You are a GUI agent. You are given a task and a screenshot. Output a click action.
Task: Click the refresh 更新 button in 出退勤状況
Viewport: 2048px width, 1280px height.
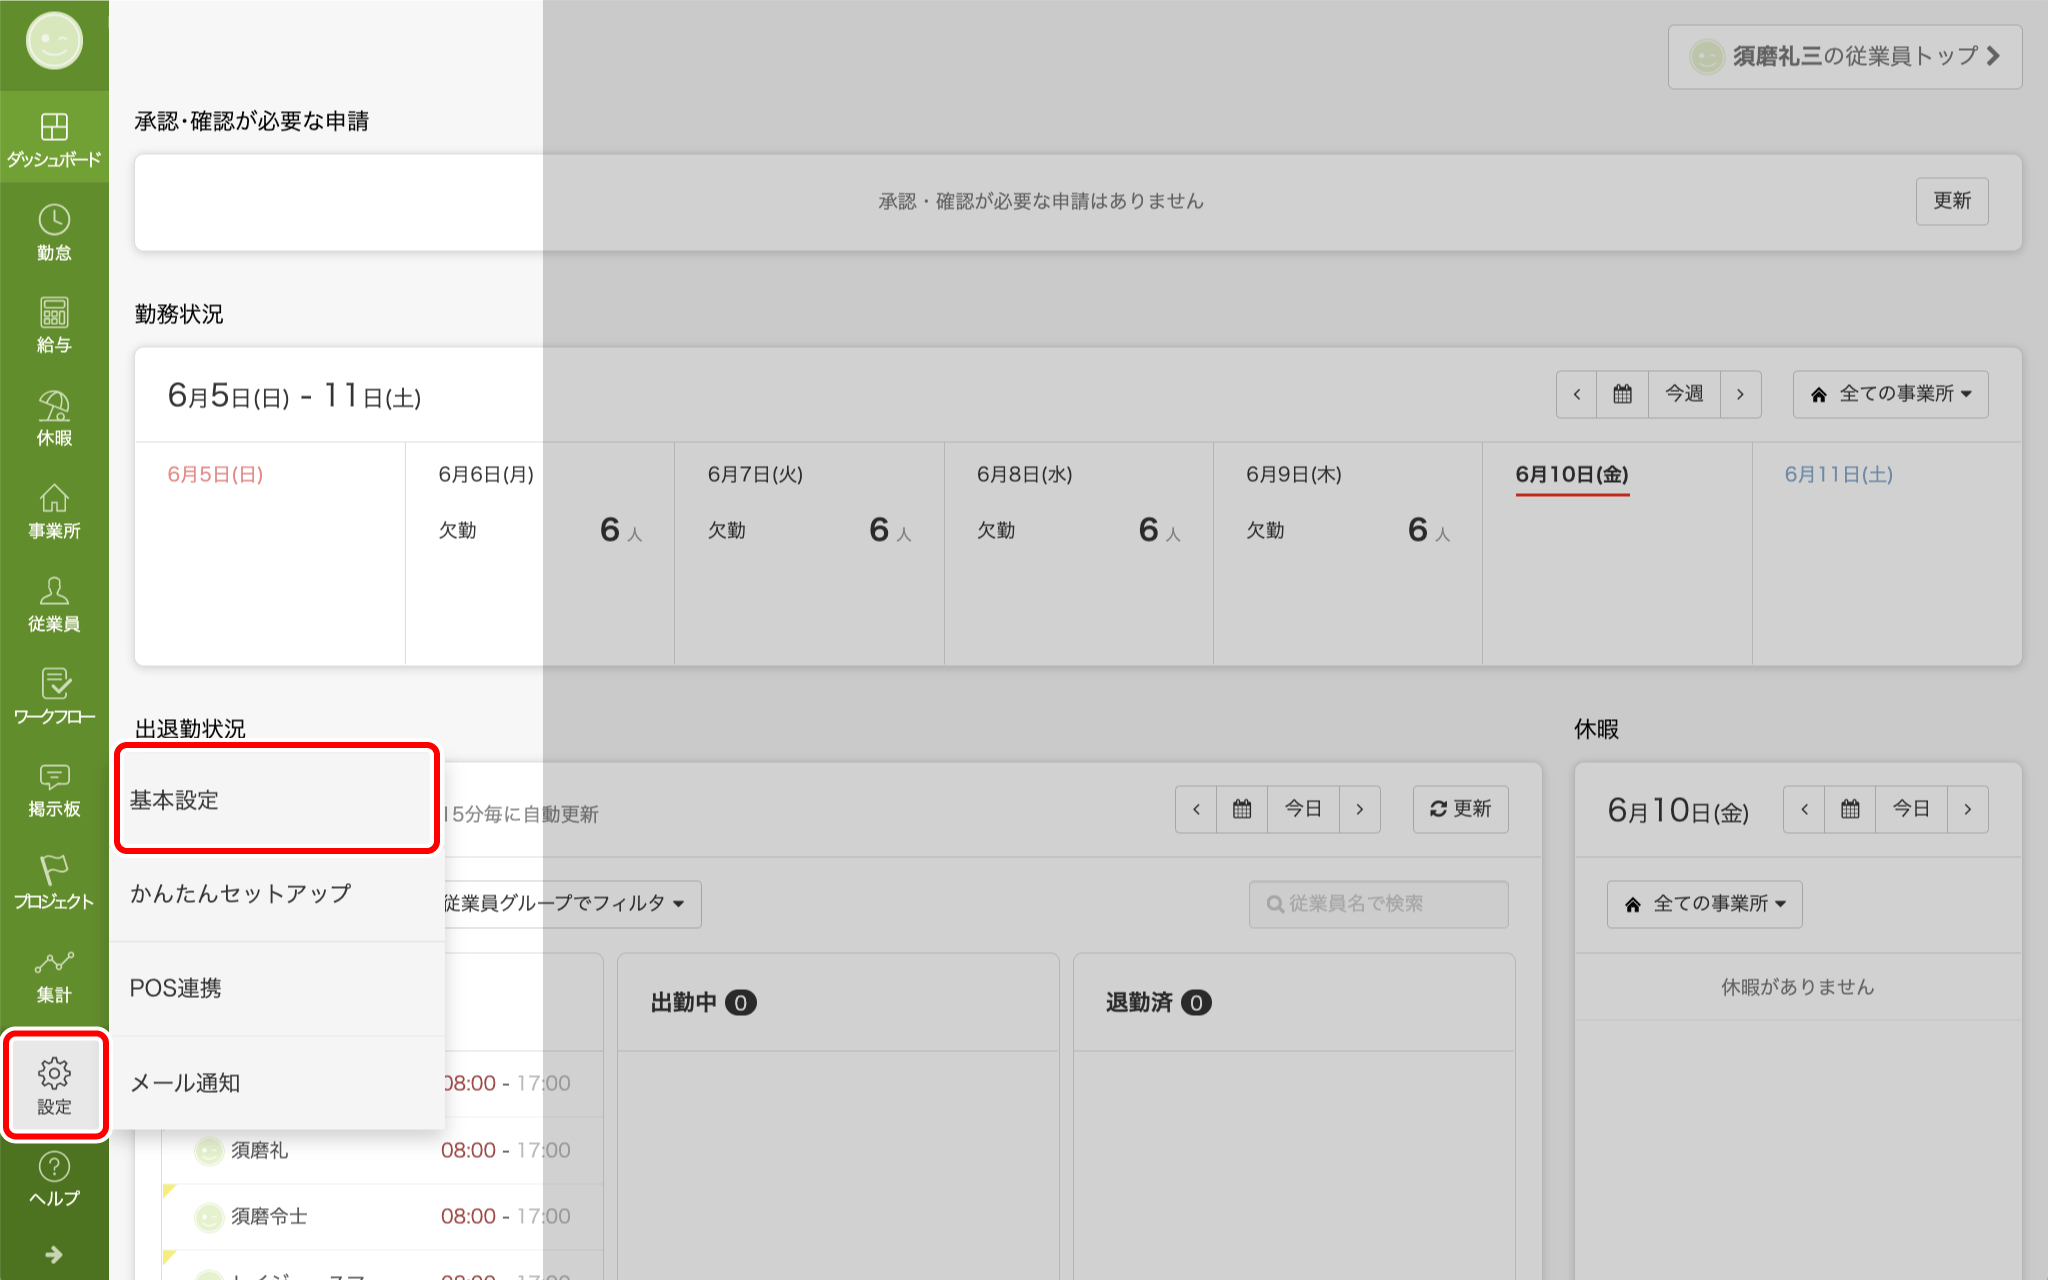pos(1460,809)
